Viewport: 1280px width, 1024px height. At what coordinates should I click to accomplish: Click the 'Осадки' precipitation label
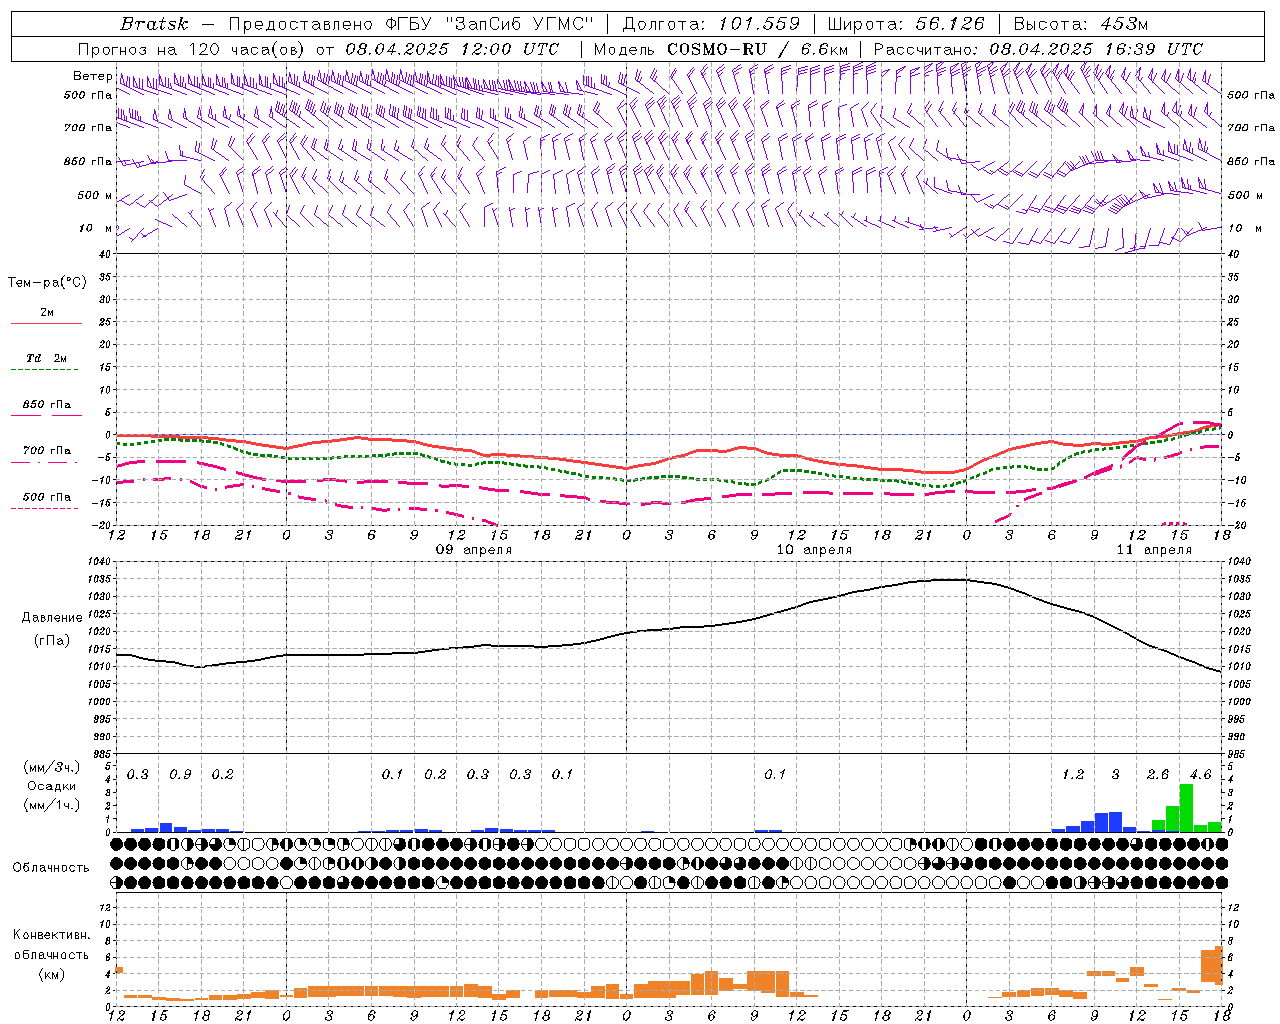click(x=52, y=786)
